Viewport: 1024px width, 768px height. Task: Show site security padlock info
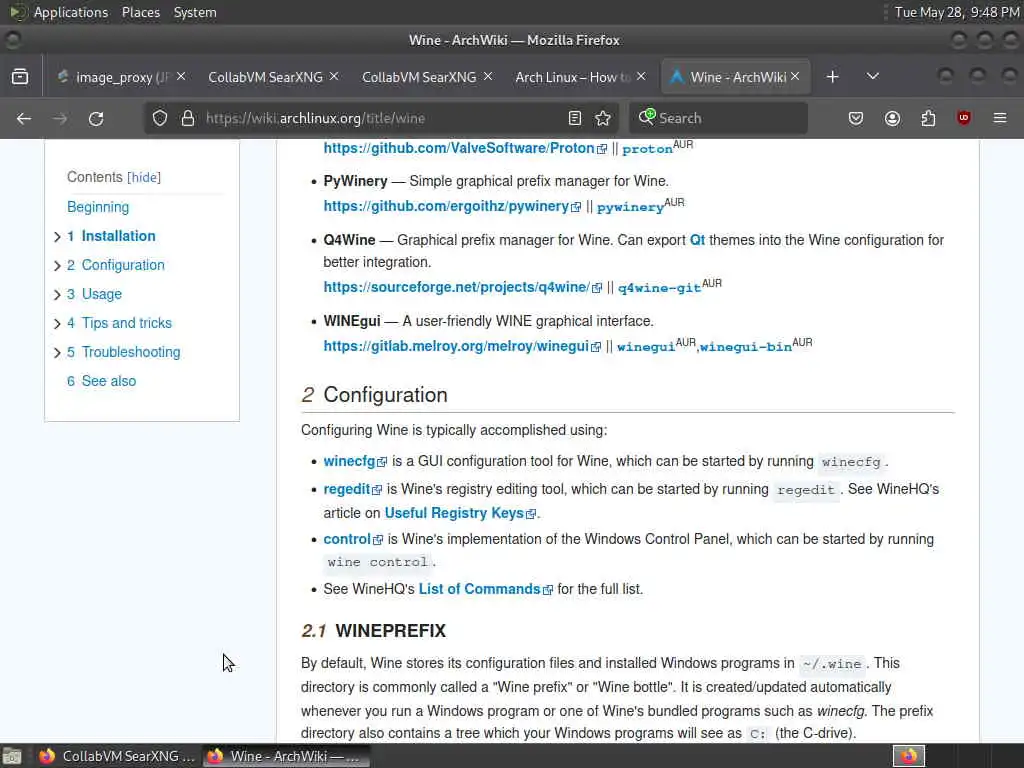tap(188, 118)
